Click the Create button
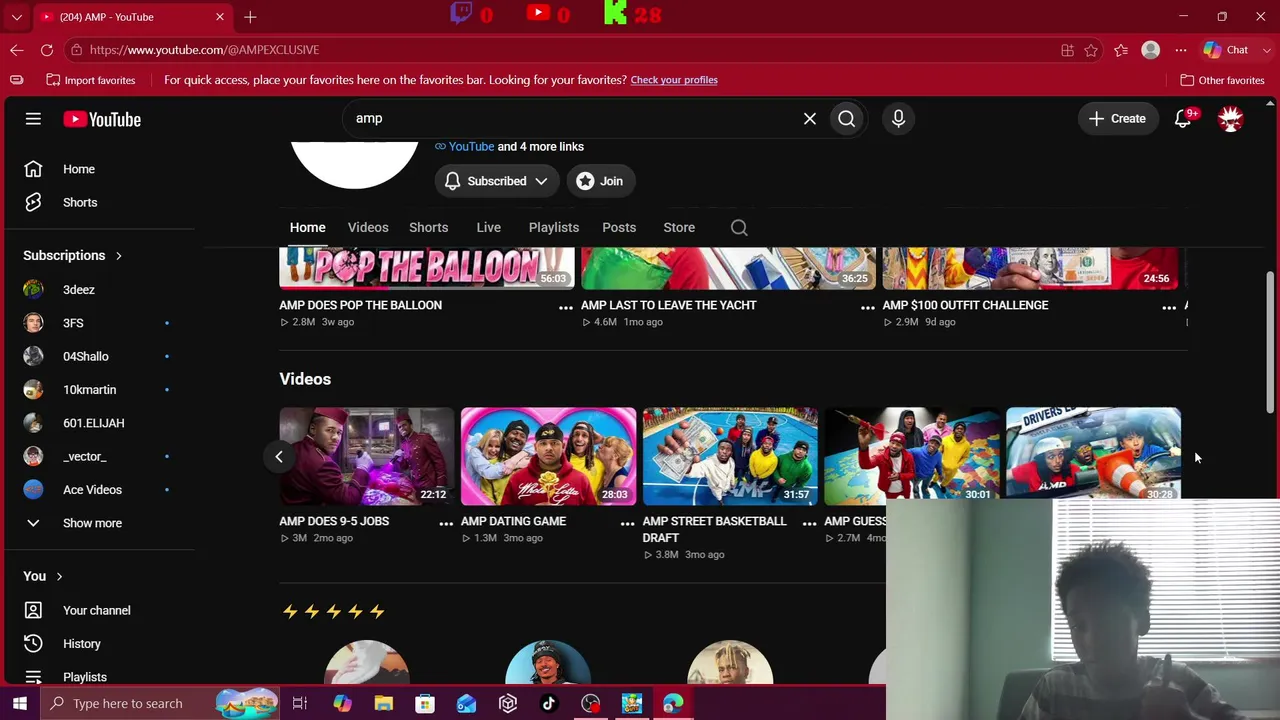The width and height of the screenshot is (1280, 720). [1117, 119]
